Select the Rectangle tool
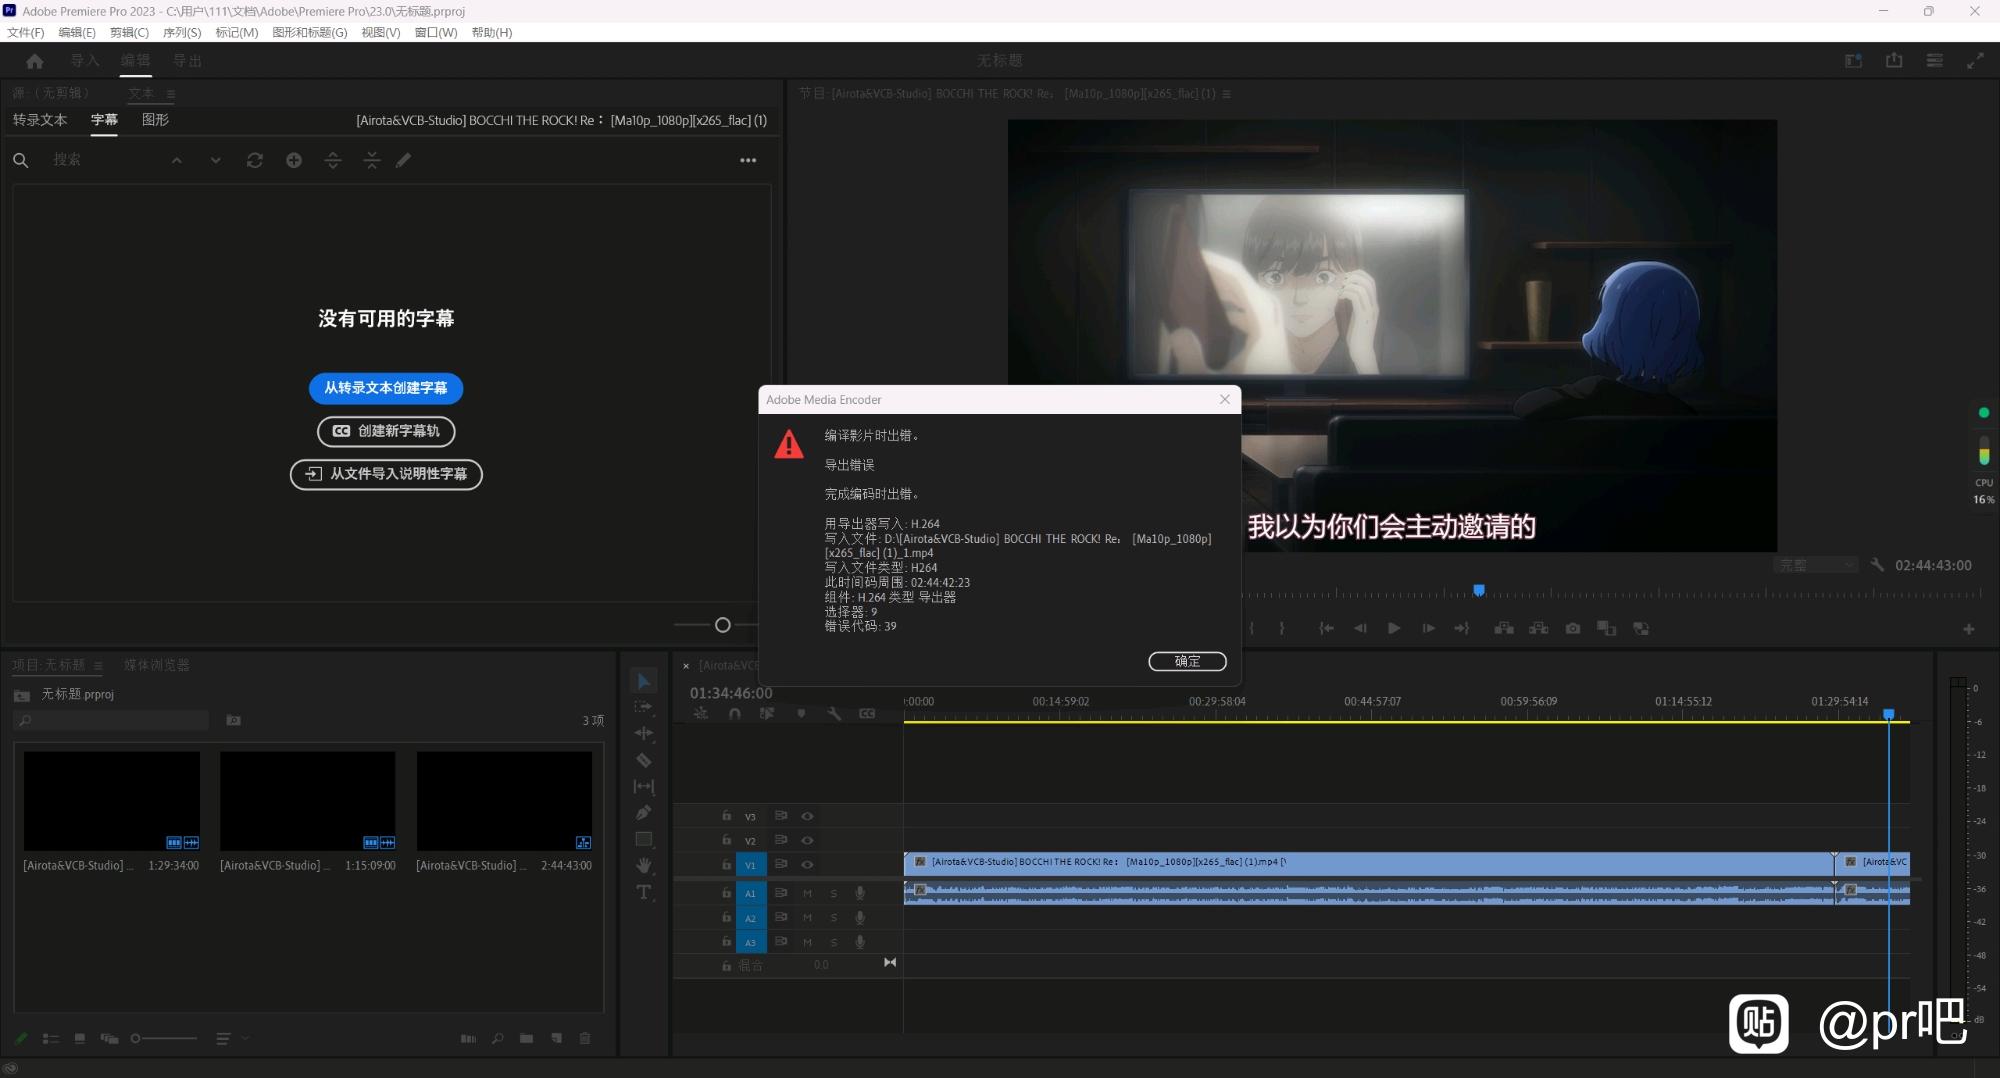Image resolution: width=2000 pixels, height=1078 pixels. [x=644, y=839]
